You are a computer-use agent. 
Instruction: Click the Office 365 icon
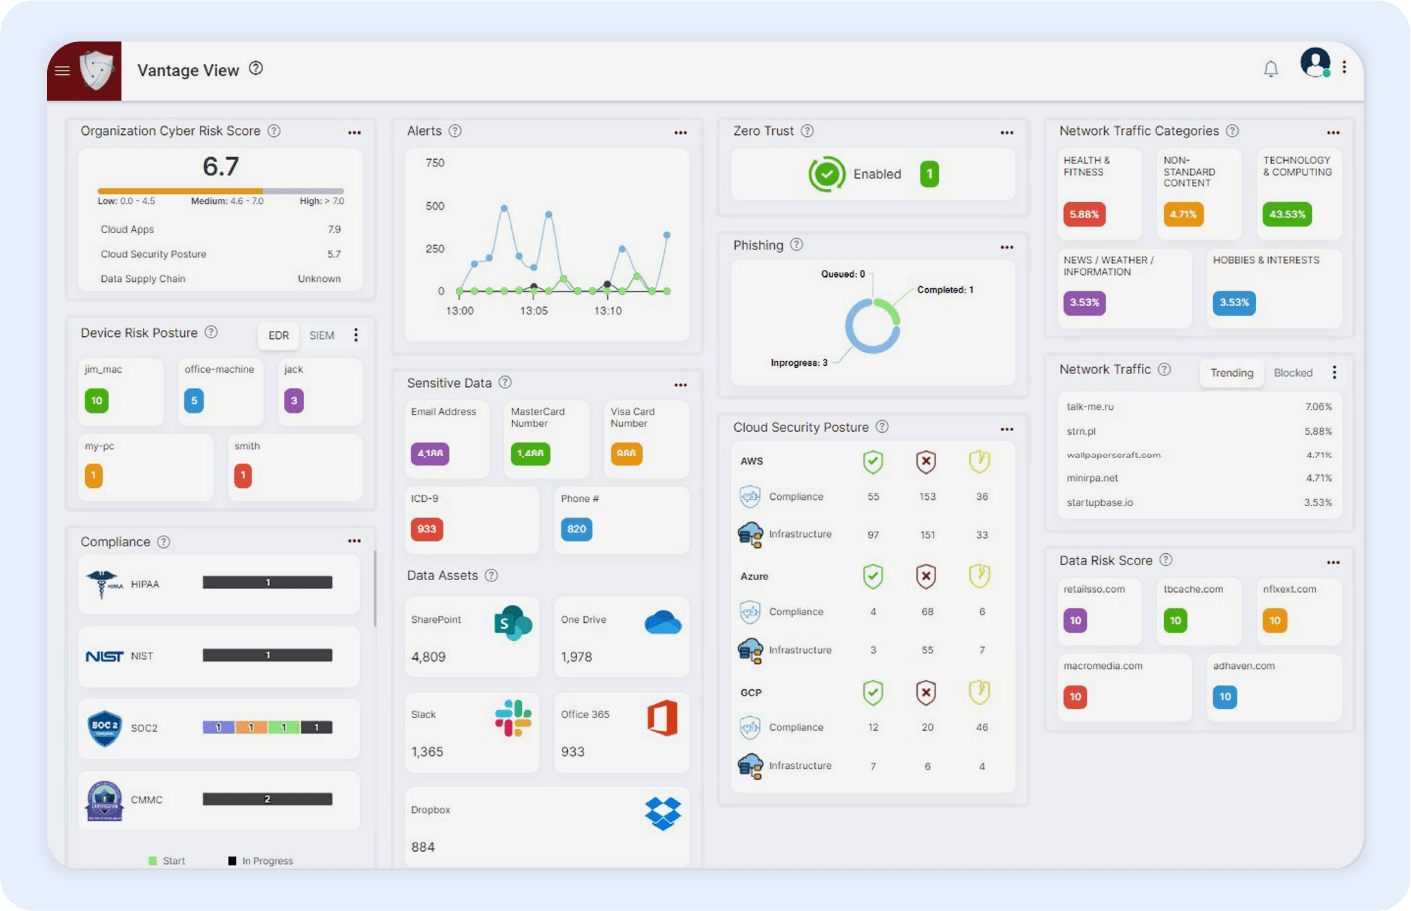[662, 718]
